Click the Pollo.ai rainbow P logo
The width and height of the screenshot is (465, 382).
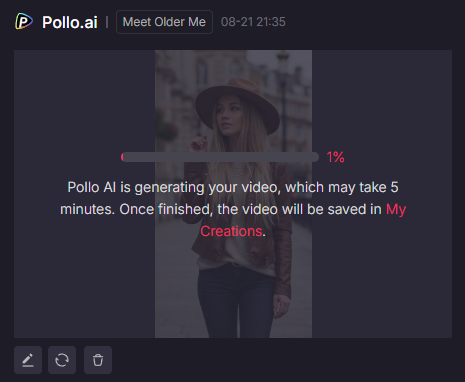point(24,22)
